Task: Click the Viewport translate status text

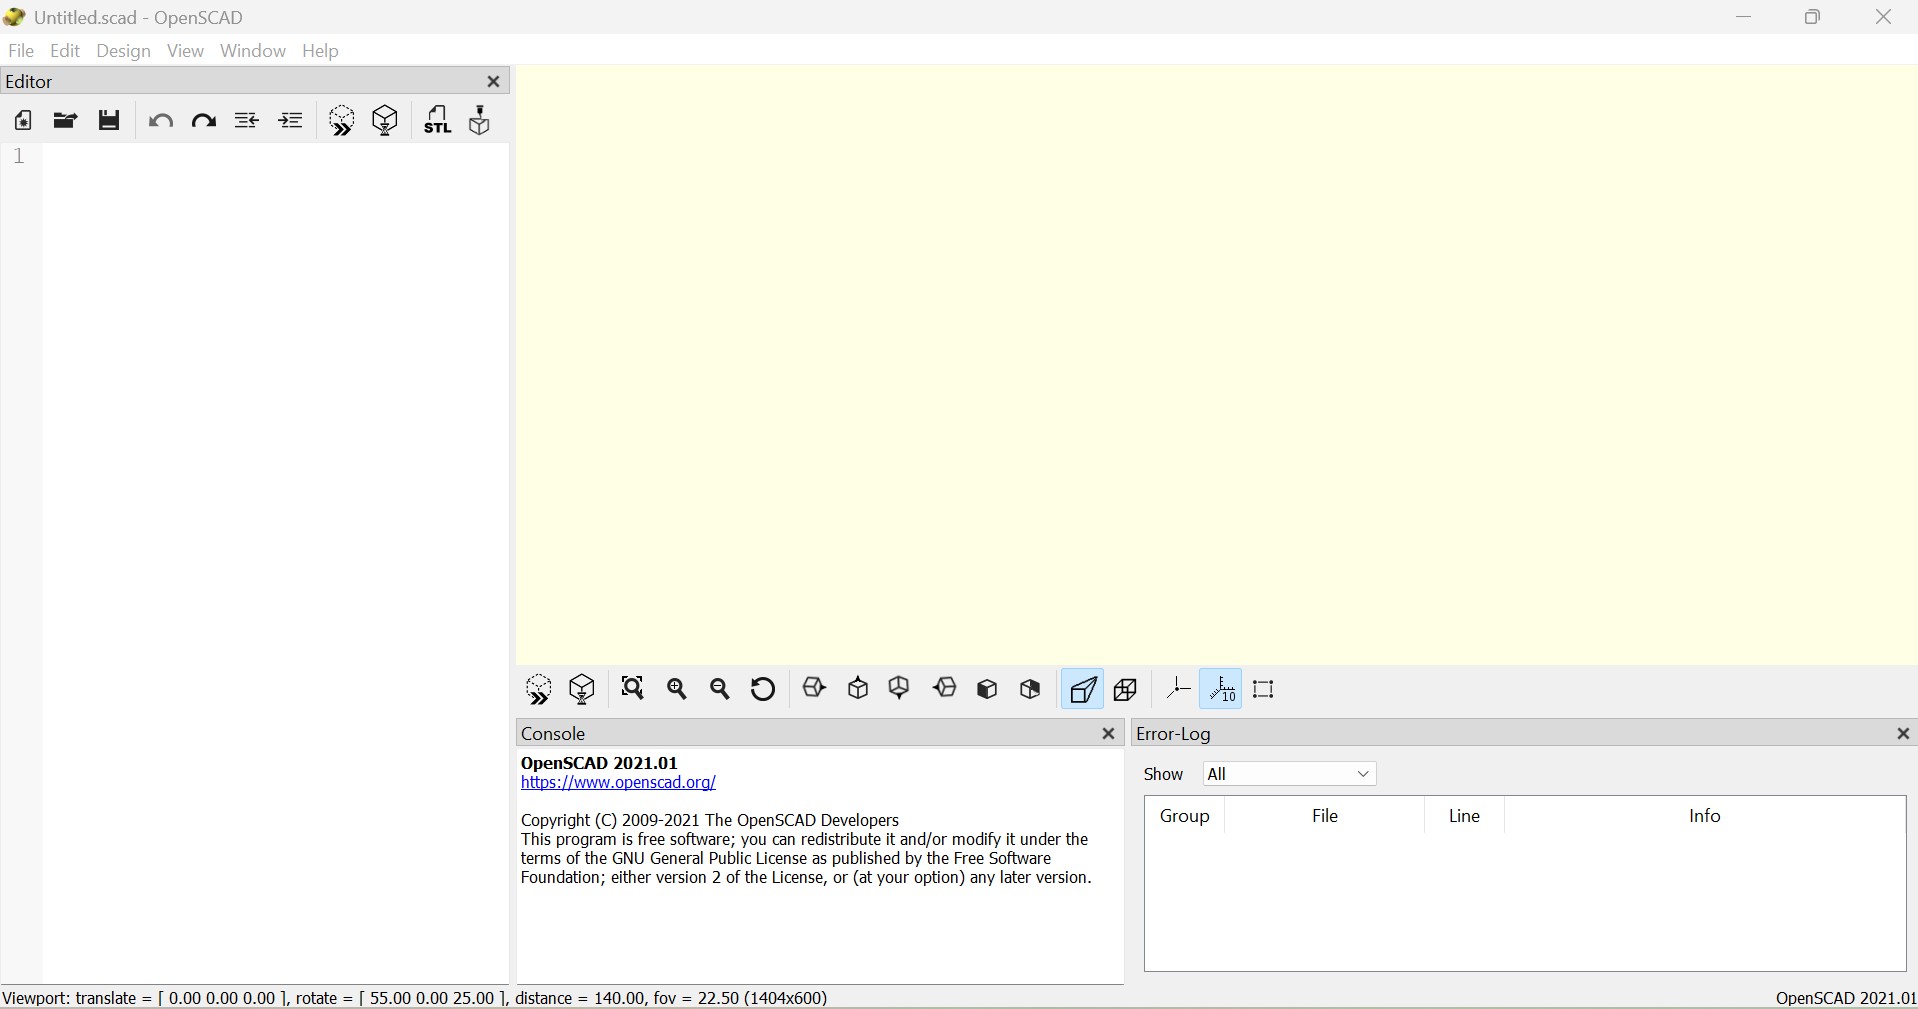Action: (x=416, y=998)
